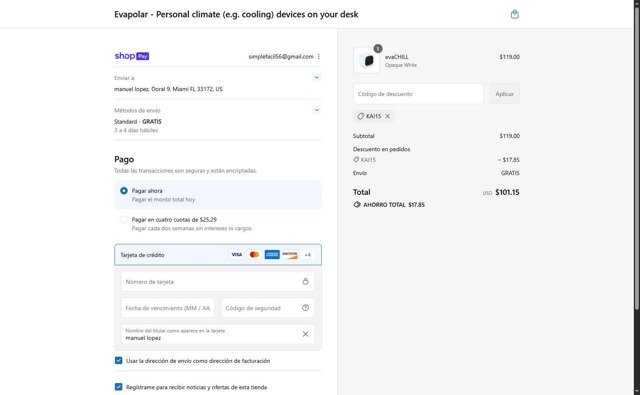The image size is (640, 395).
Task: Open the shopping bag cart icon
Action: (x=515, y=14)
